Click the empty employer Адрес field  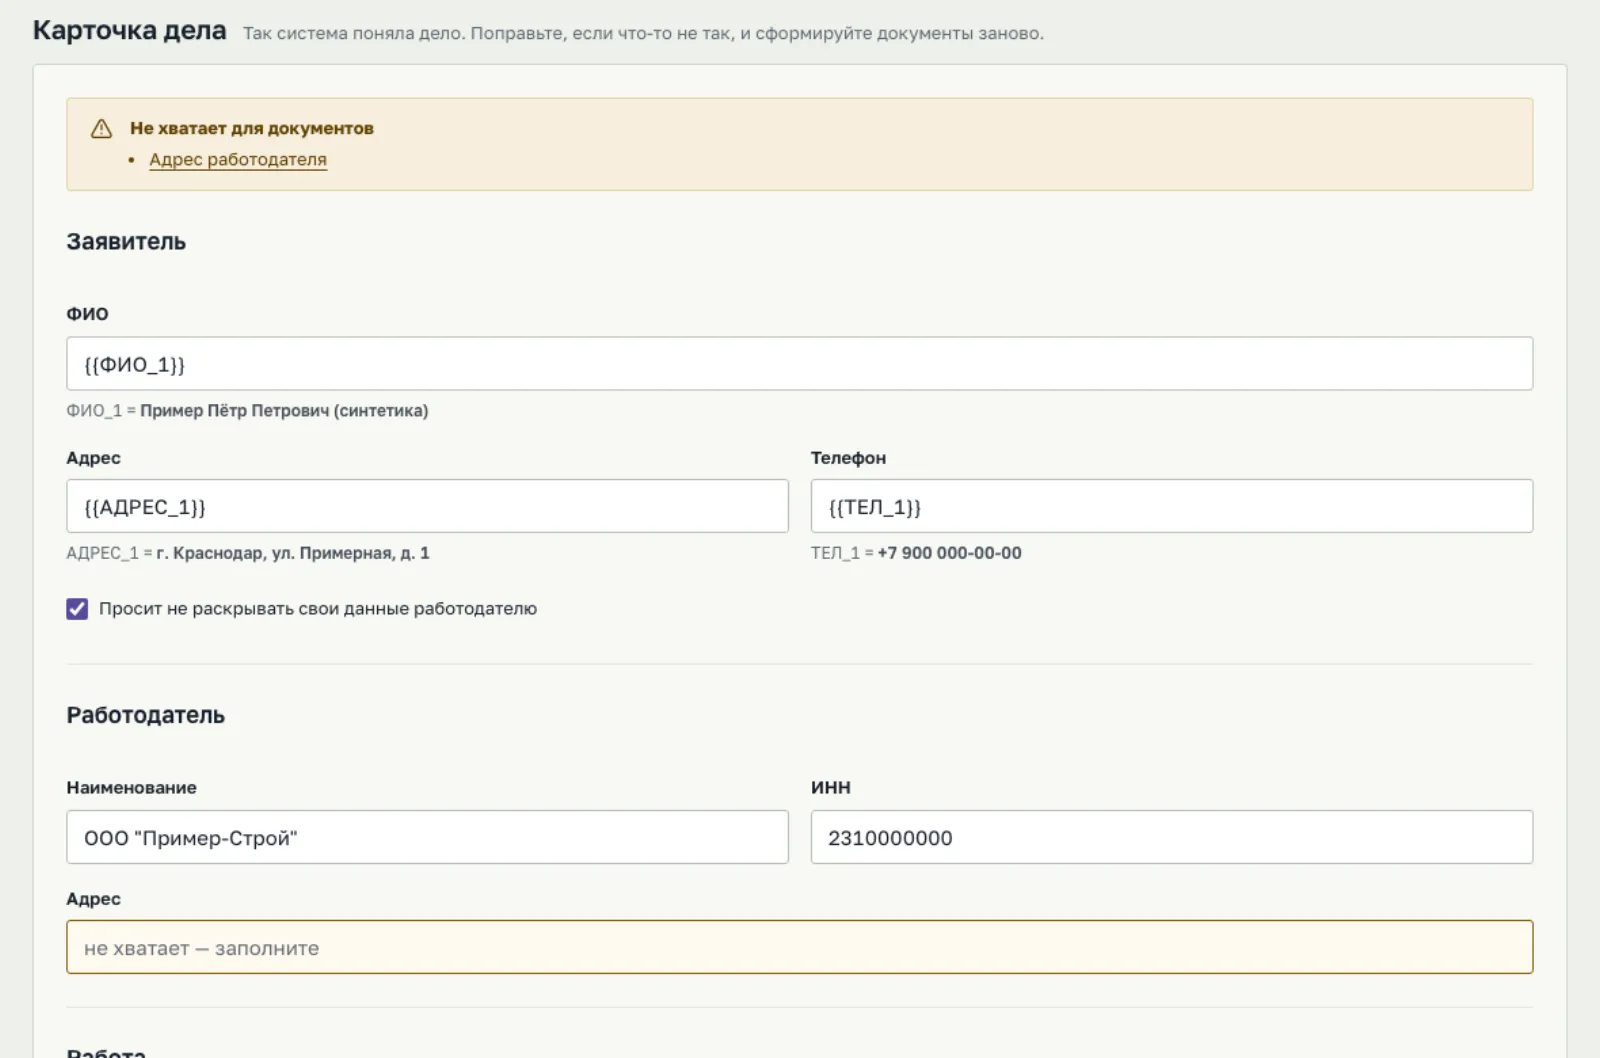(799, 947)
